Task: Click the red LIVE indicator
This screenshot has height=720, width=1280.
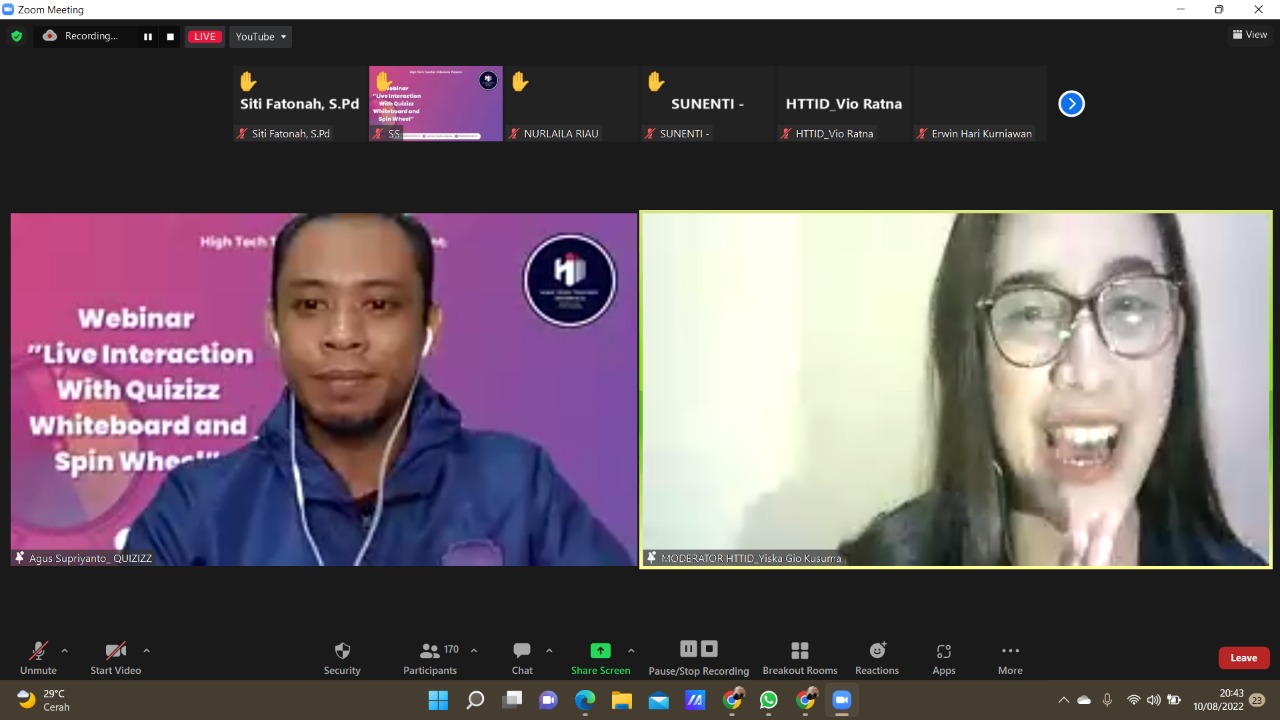Action: click(205, 37)
